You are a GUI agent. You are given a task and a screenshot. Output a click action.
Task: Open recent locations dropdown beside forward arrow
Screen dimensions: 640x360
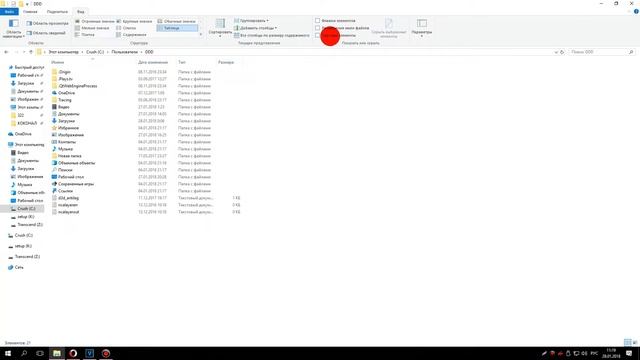coord(24,52)
